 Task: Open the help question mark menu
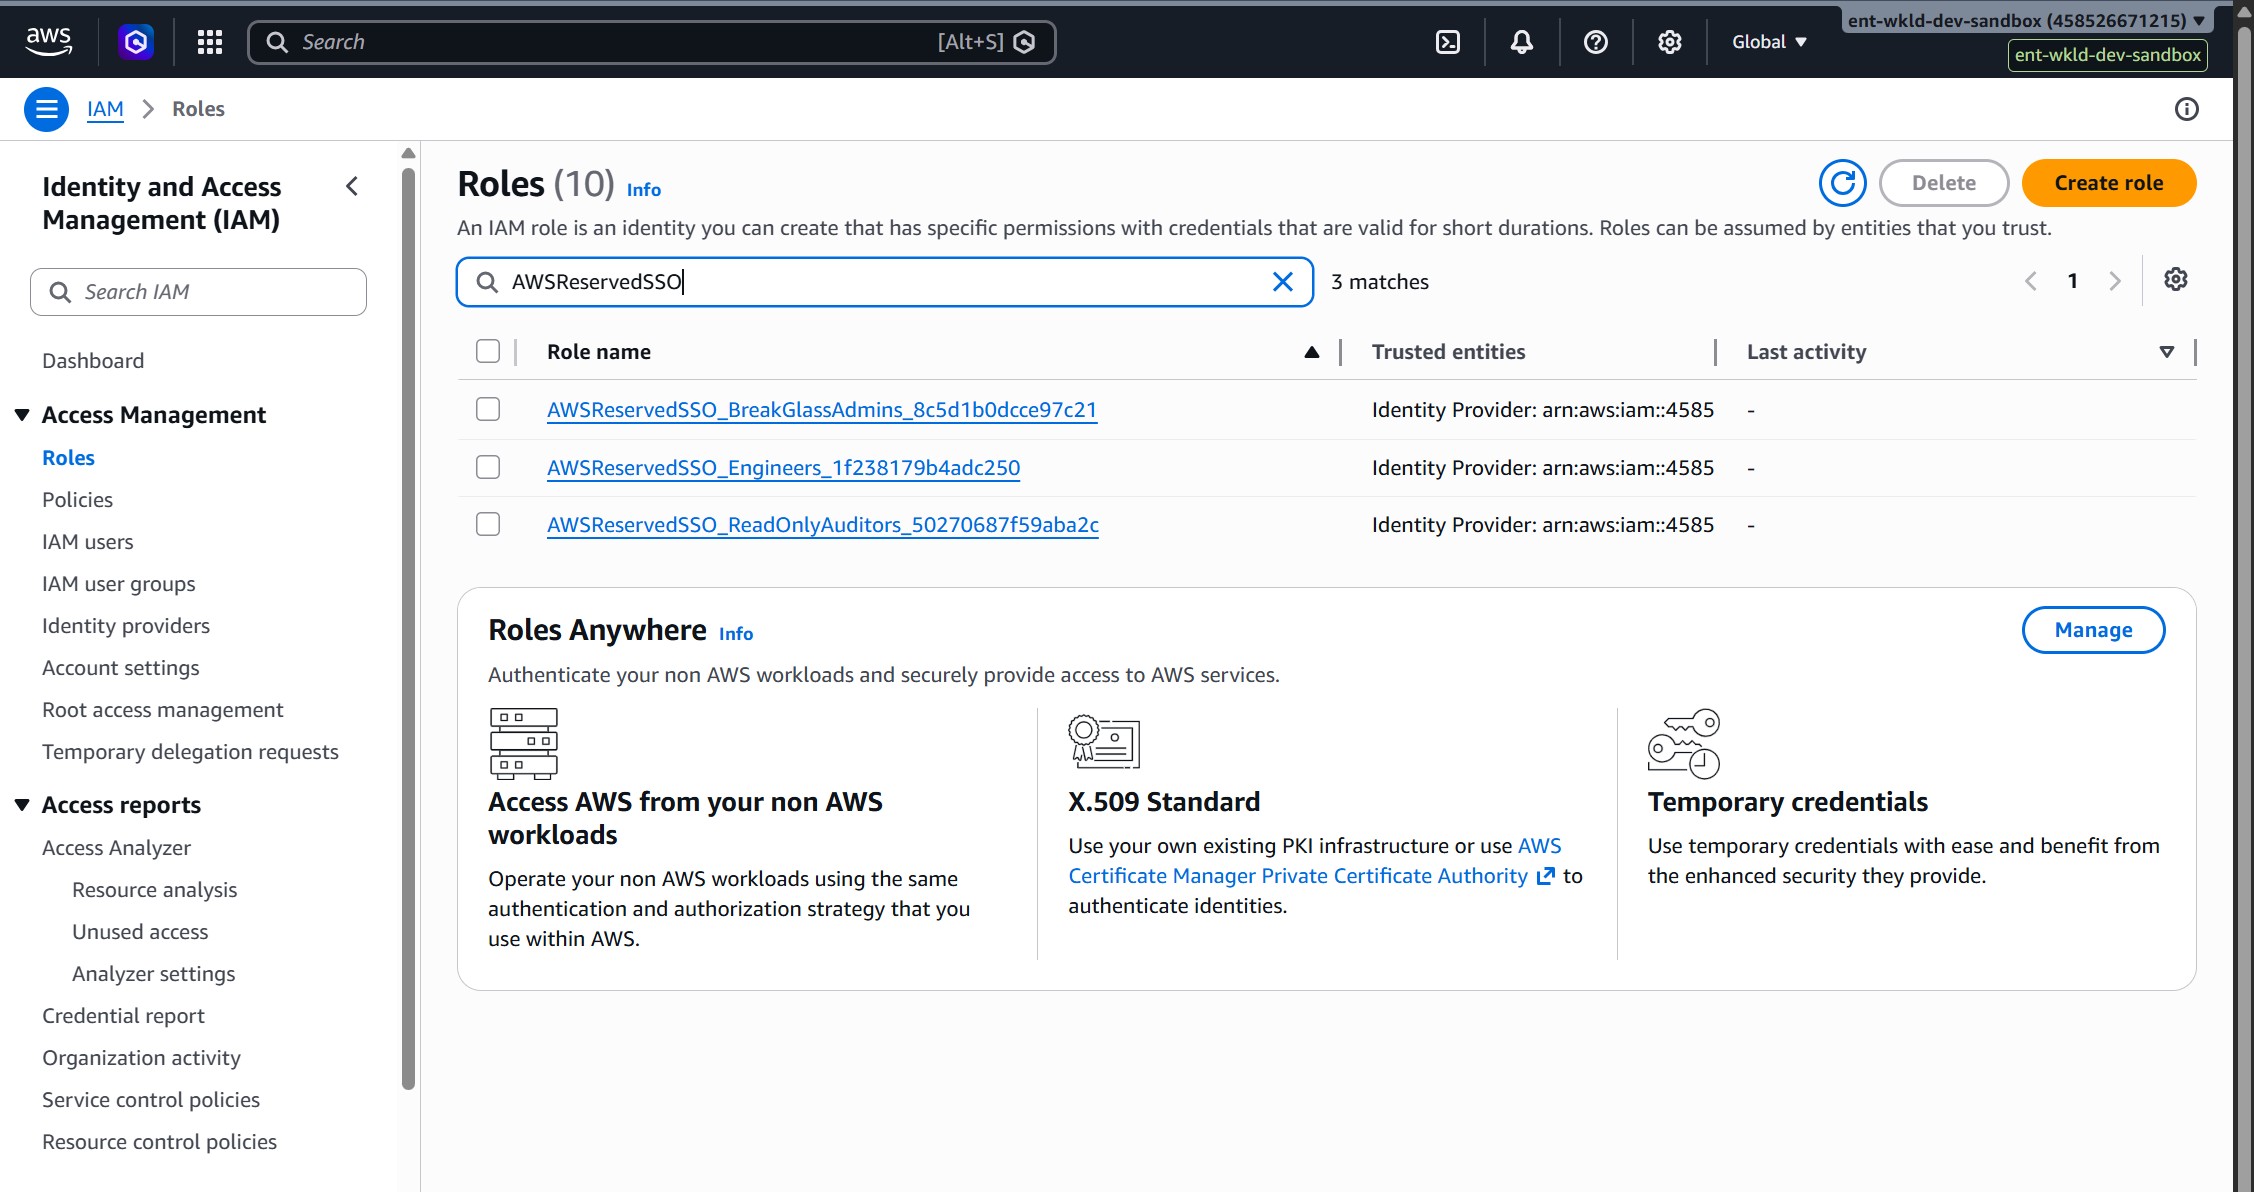pyautogui.click(x=1595, y=41)
